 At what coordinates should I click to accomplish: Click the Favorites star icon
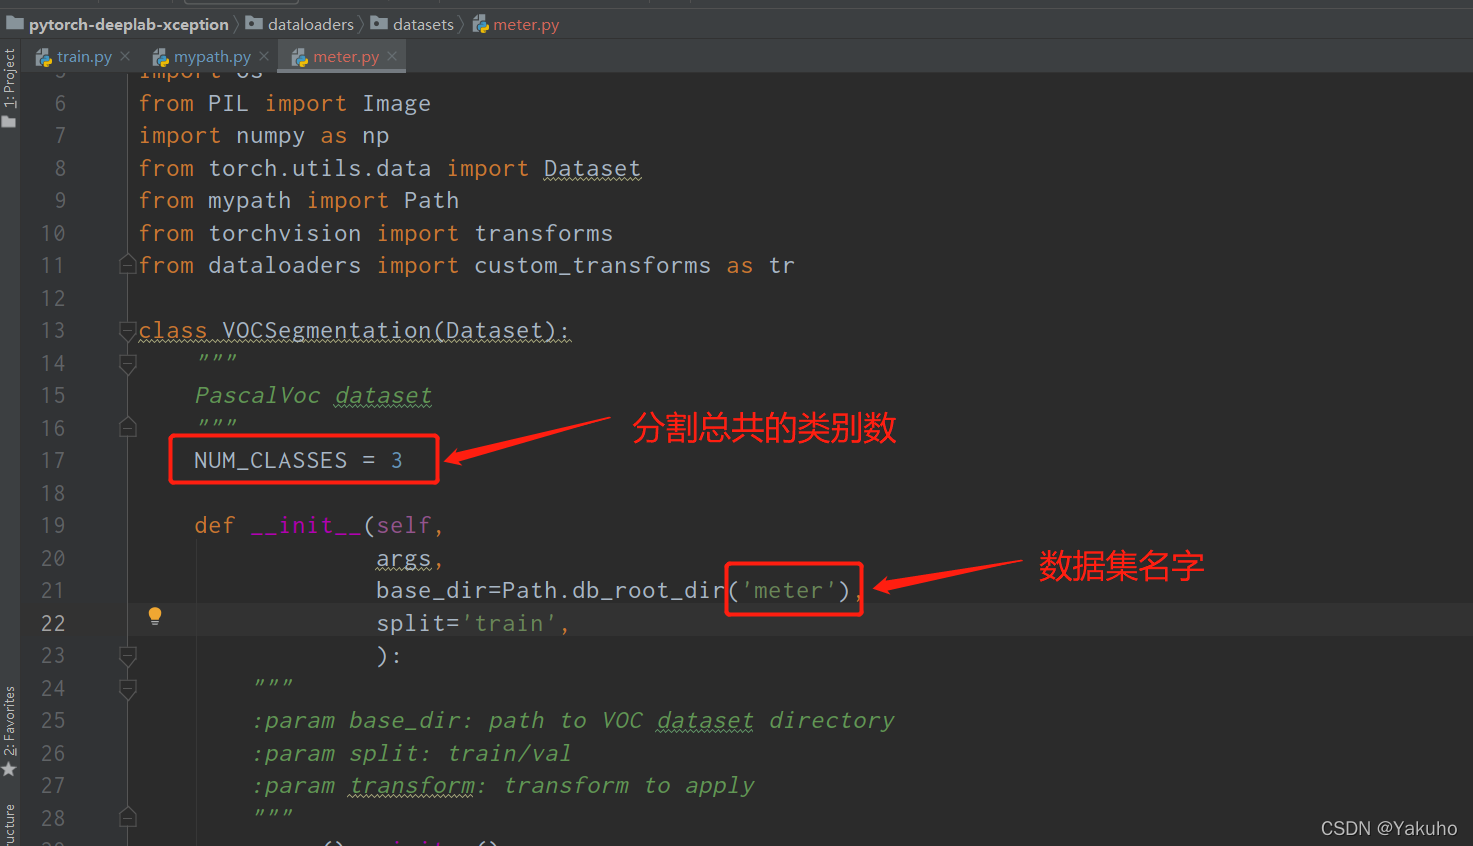[x=9, y=769]
